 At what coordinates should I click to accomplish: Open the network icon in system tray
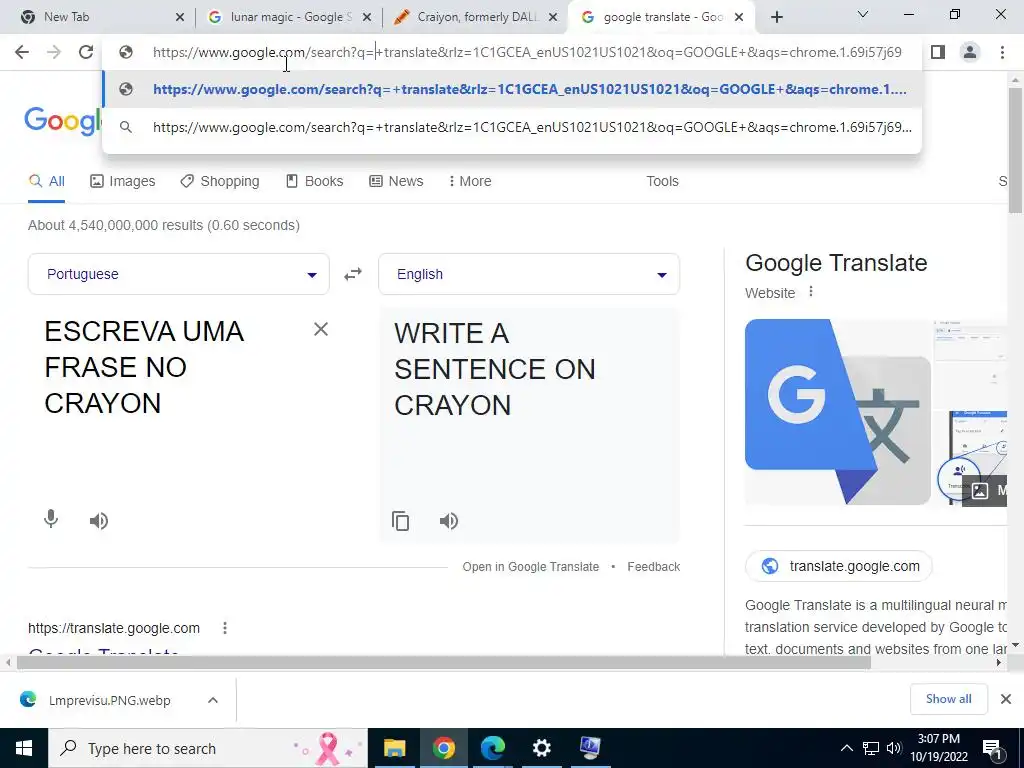[x=871, y=748]
